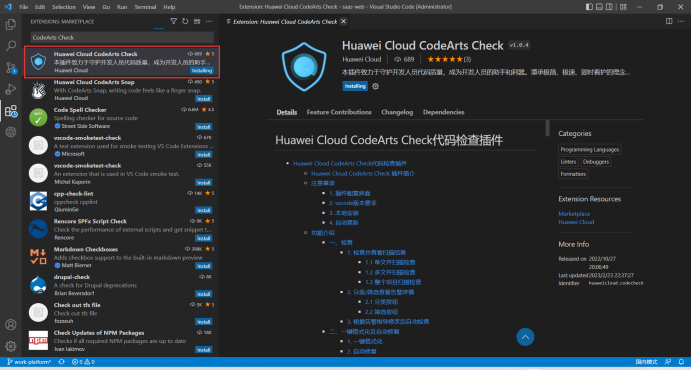Clear extensions search results icon
This screenshot has width=692, height=371.
pyautogui.click(x=197, y=21)
